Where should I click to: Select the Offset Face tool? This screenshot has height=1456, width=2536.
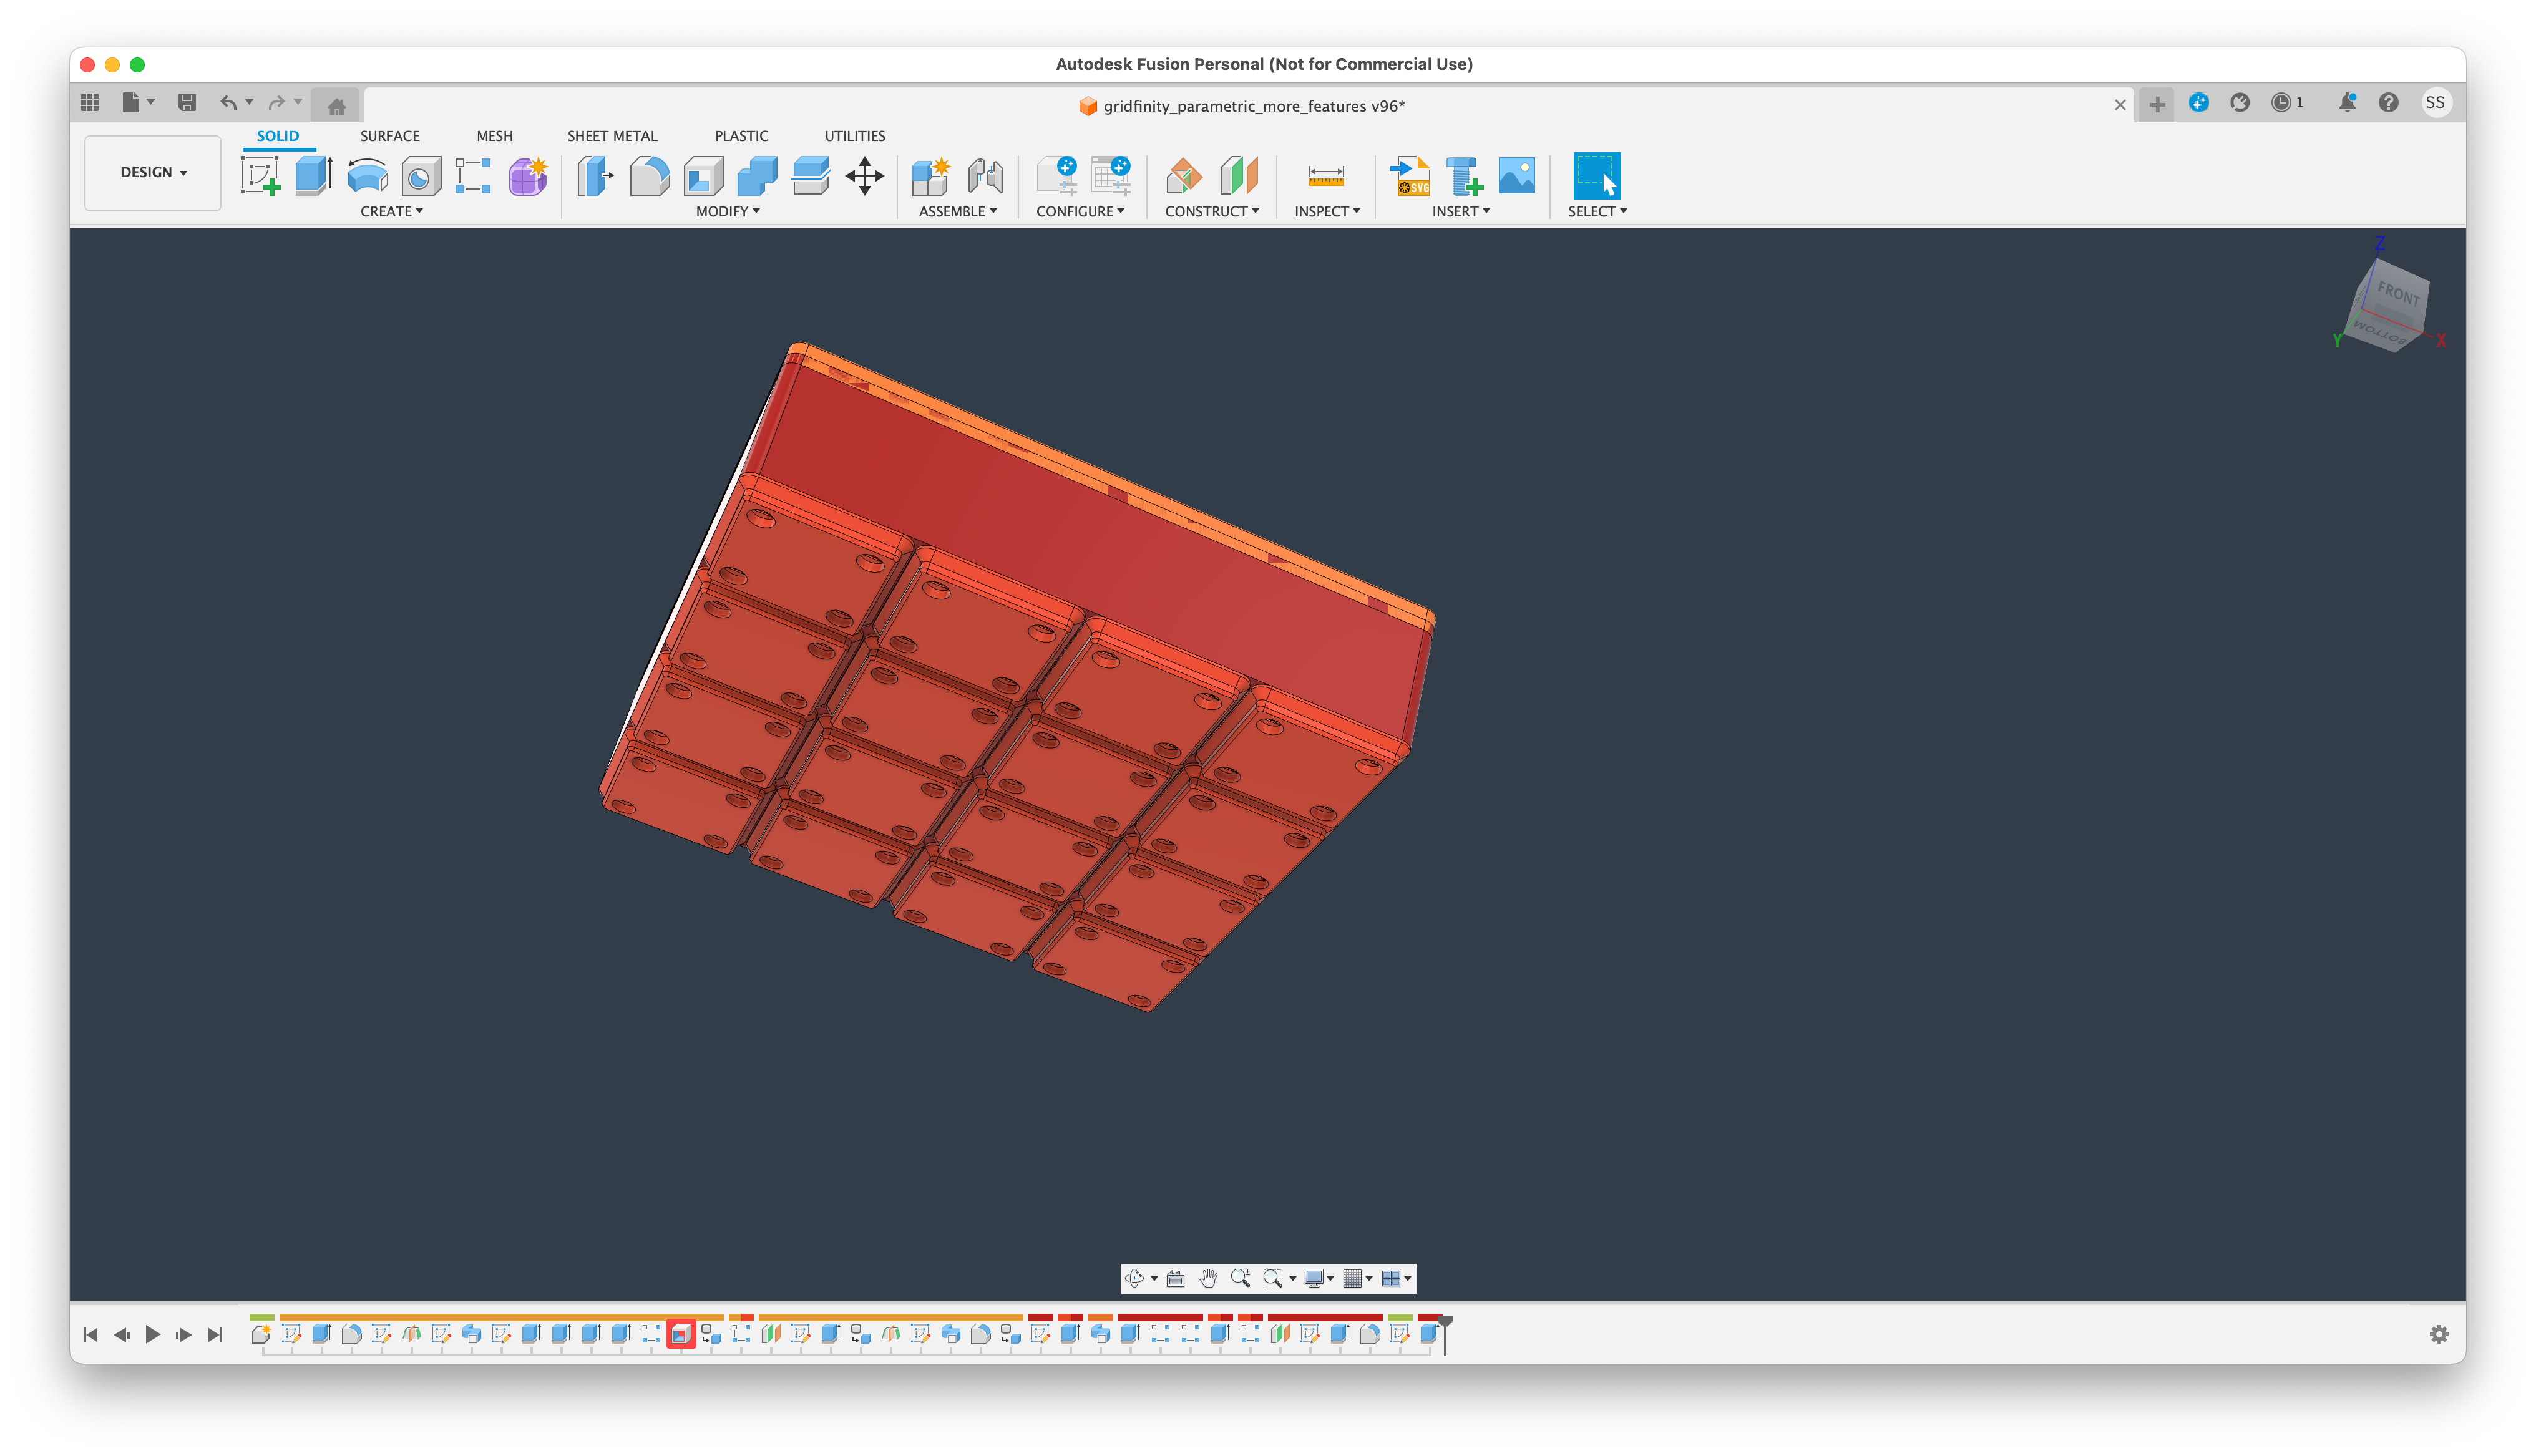pos(811,176)
